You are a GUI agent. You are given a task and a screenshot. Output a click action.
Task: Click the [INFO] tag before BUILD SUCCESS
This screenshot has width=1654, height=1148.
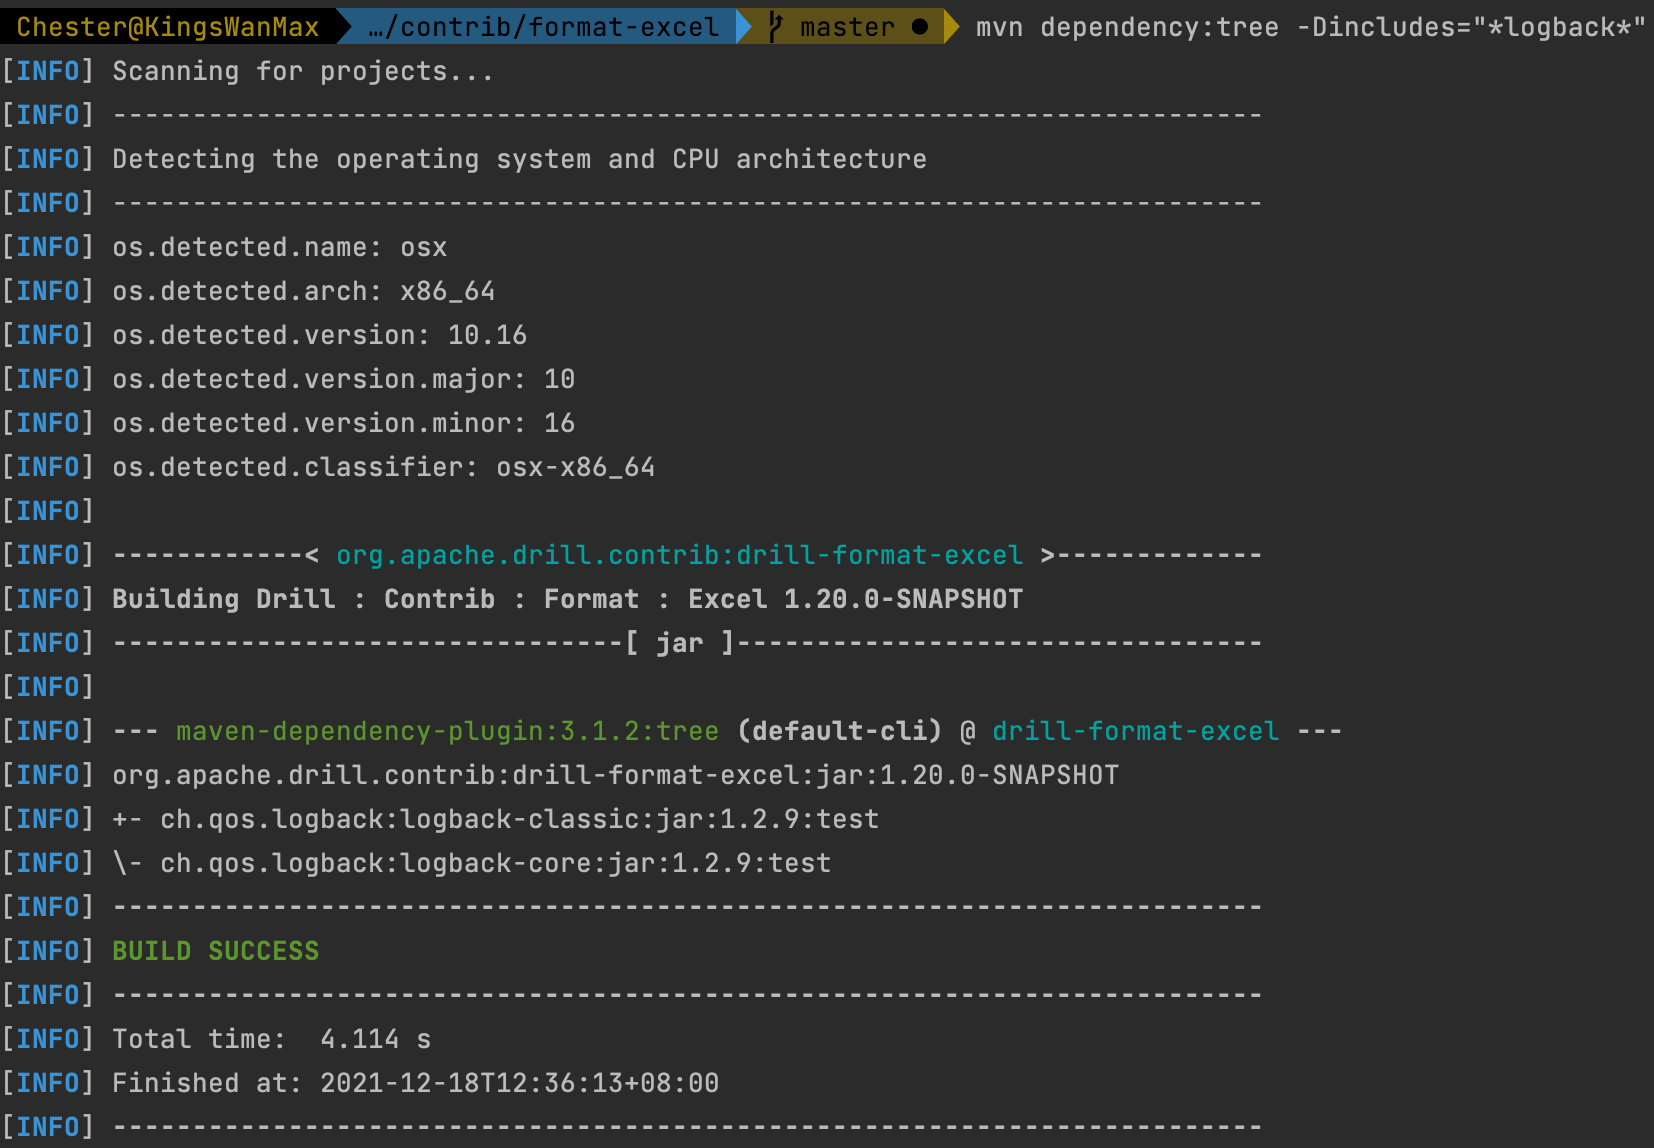coord(48,951)
